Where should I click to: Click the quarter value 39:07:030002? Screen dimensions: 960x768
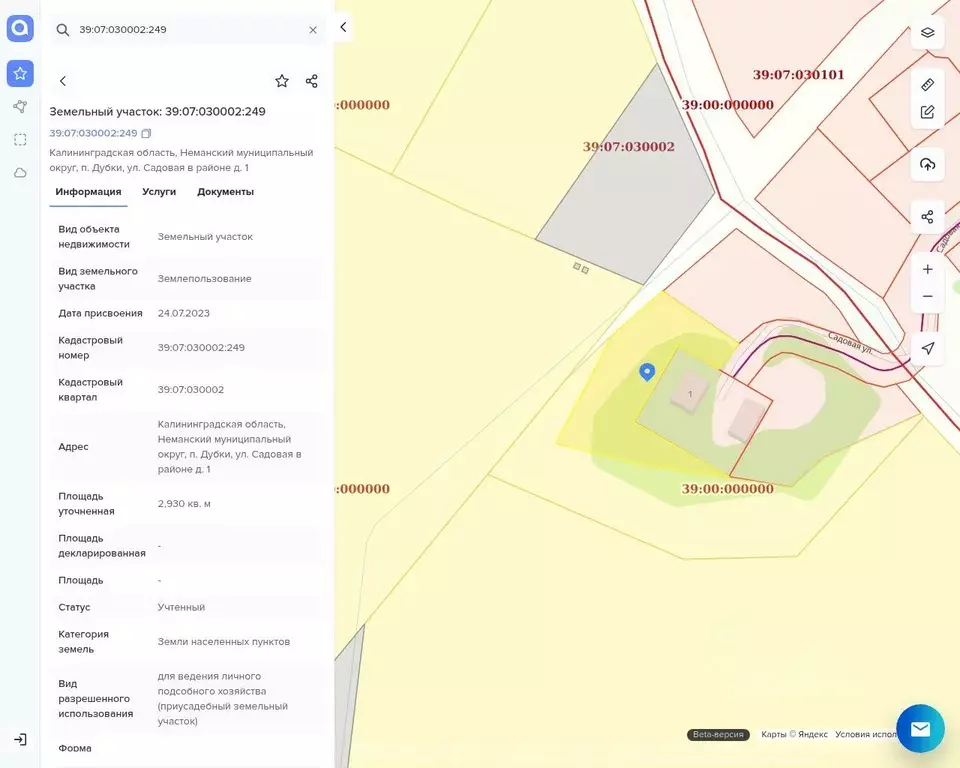190,390
